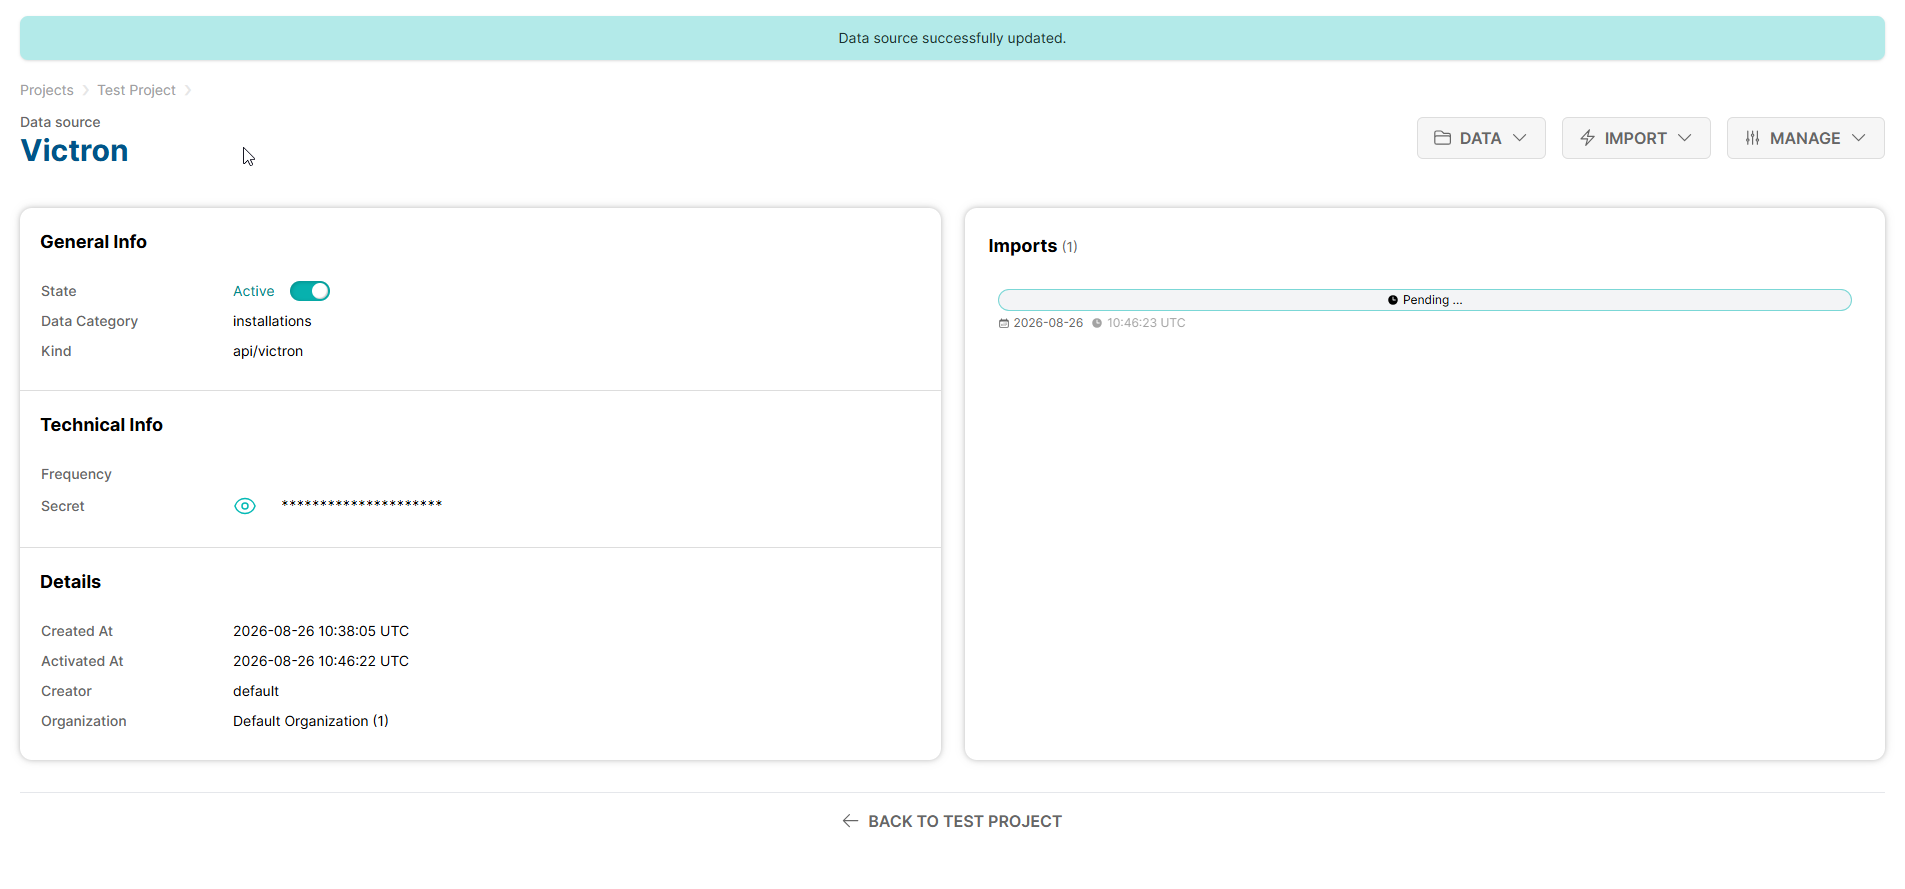Viewport: 1905px width, 889px height.
Task: Click the Details section heading
Action: pos(70,582)
